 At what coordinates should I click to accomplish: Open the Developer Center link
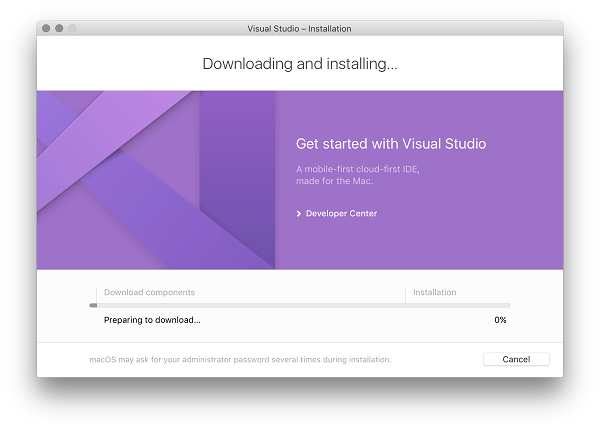341,213
